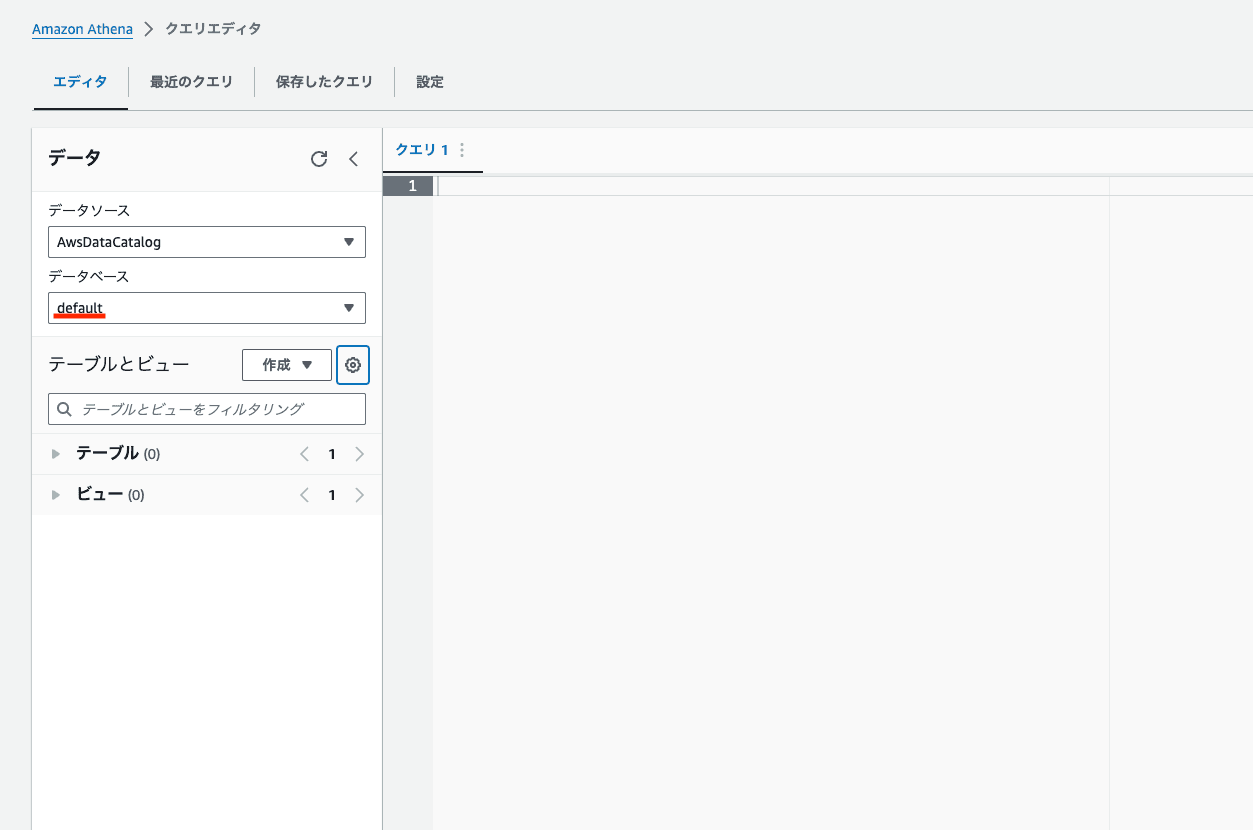Screen dimensions: 1253x830
Task: Select the クエリ 1 query tab
Action: (x=422, y=150)
